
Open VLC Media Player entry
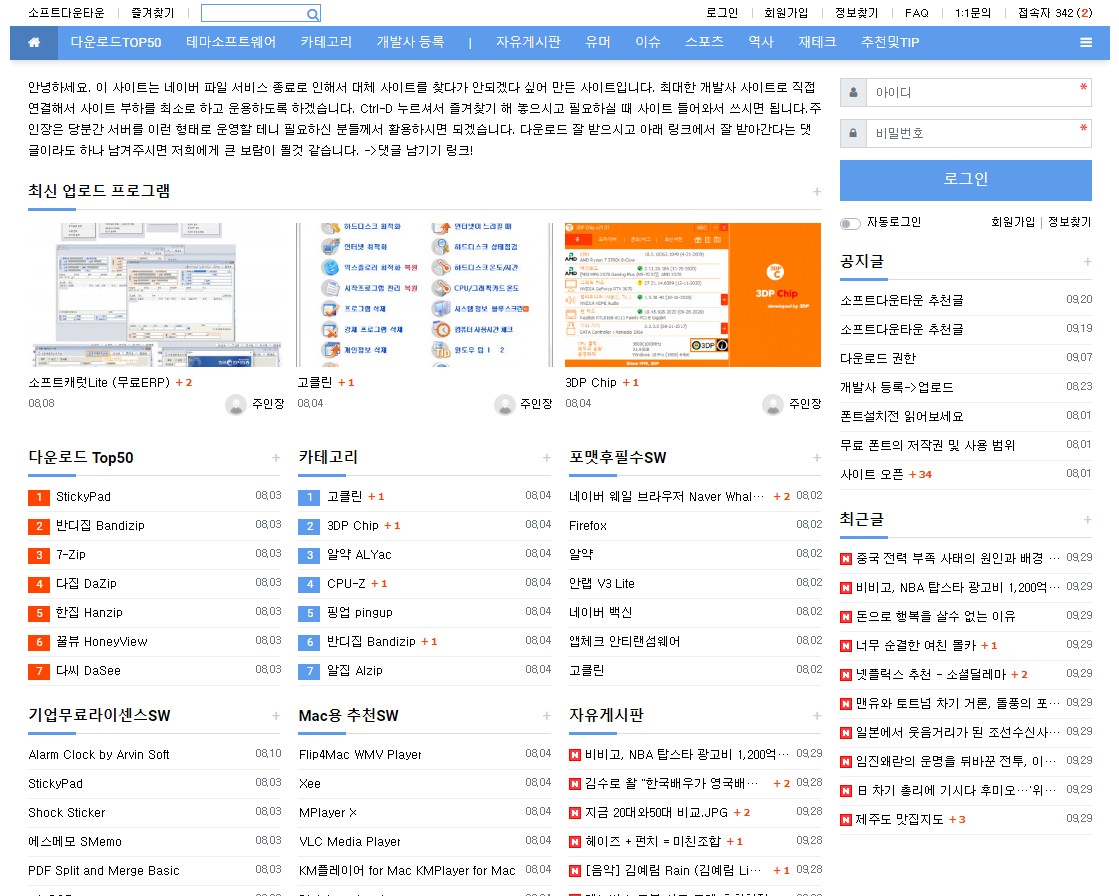coord(350,842)
